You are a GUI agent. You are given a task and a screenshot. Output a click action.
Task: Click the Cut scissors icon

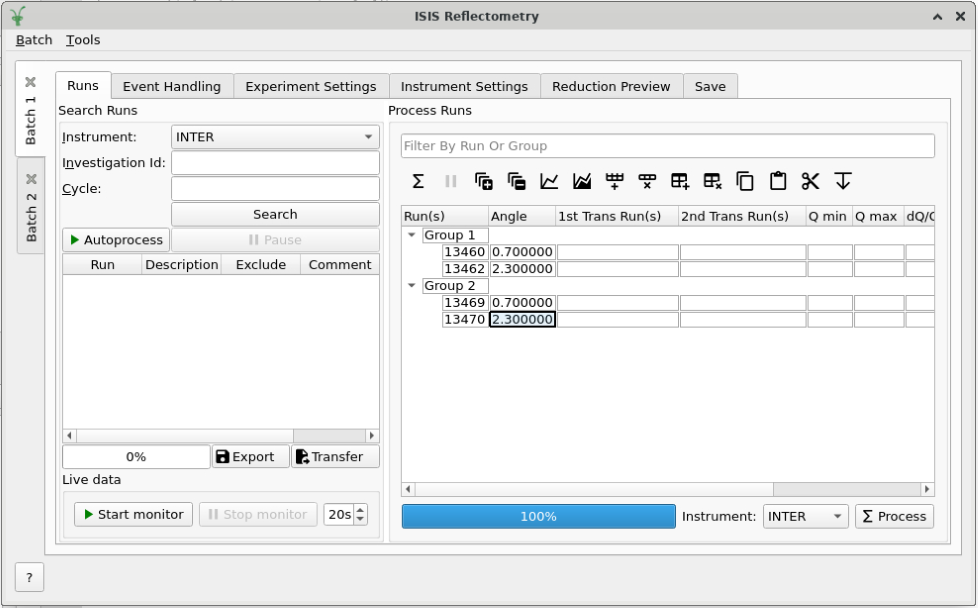tap(810, 181)
